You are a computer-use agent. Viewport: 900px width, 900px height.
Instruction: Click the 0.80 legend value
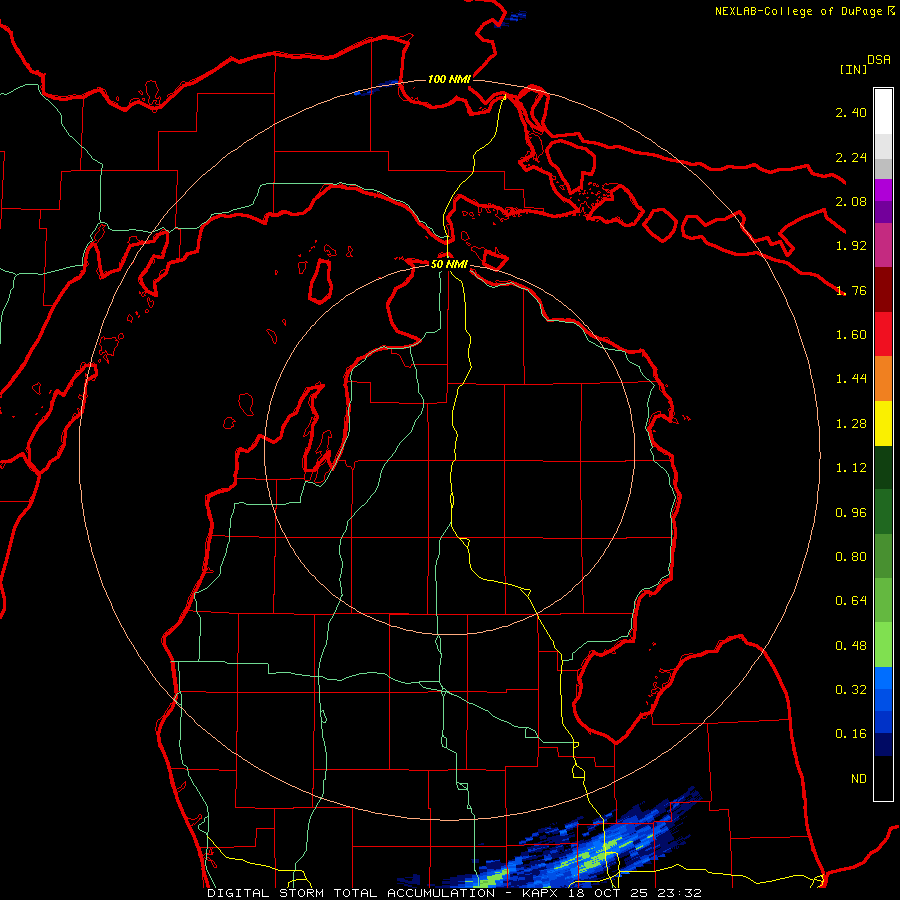tap(851, 557)
